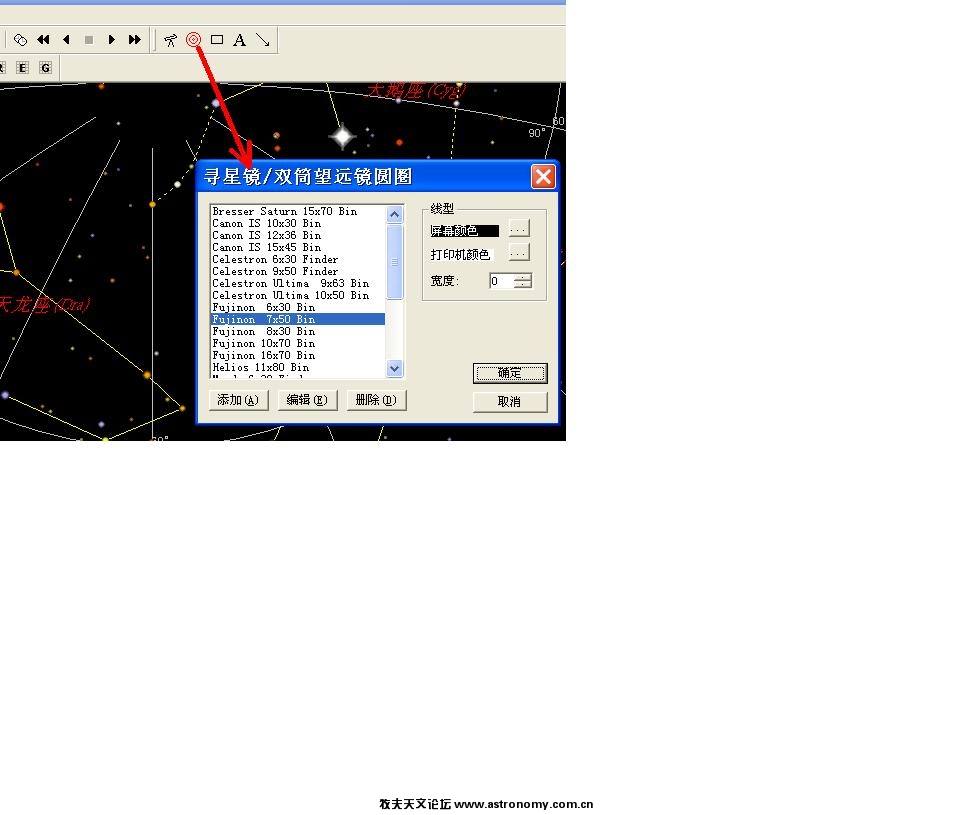Click the 添加(A) add button
This screenshot has height=815, width=970.
[x=239, y=400]
